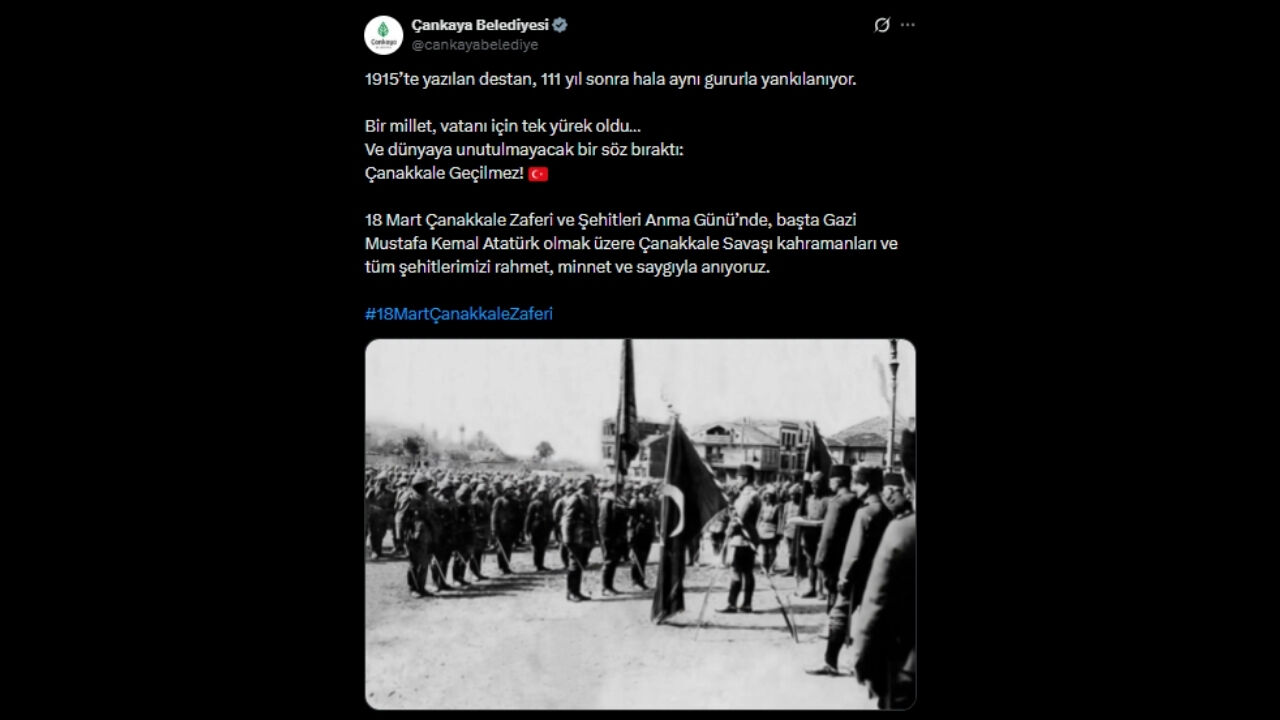Viewport: 1280px width, 720px height.
Task: Open the #18MartÇanakkaleZaferi hashtag
Action: (x=459, y=313)
